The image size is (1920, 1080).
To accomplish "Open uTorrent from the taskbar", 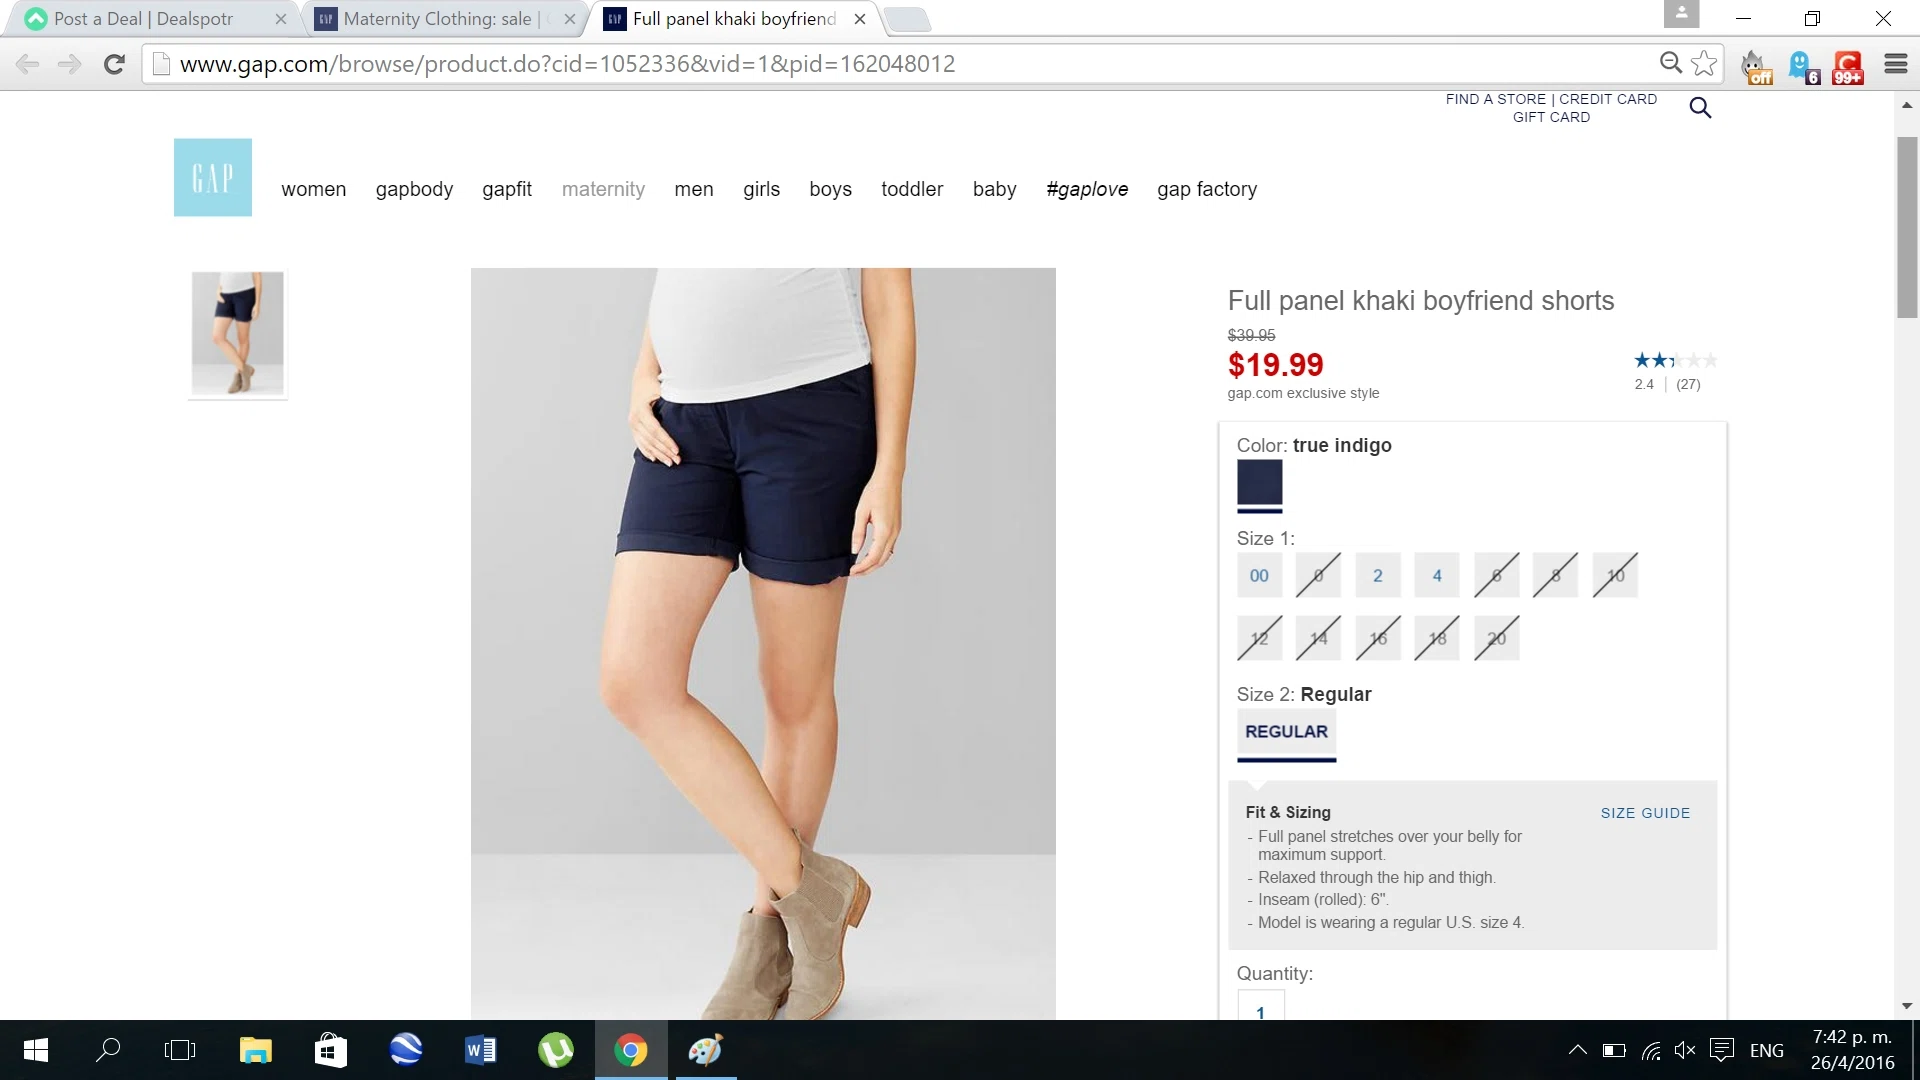I will [x=556, y=1050].
